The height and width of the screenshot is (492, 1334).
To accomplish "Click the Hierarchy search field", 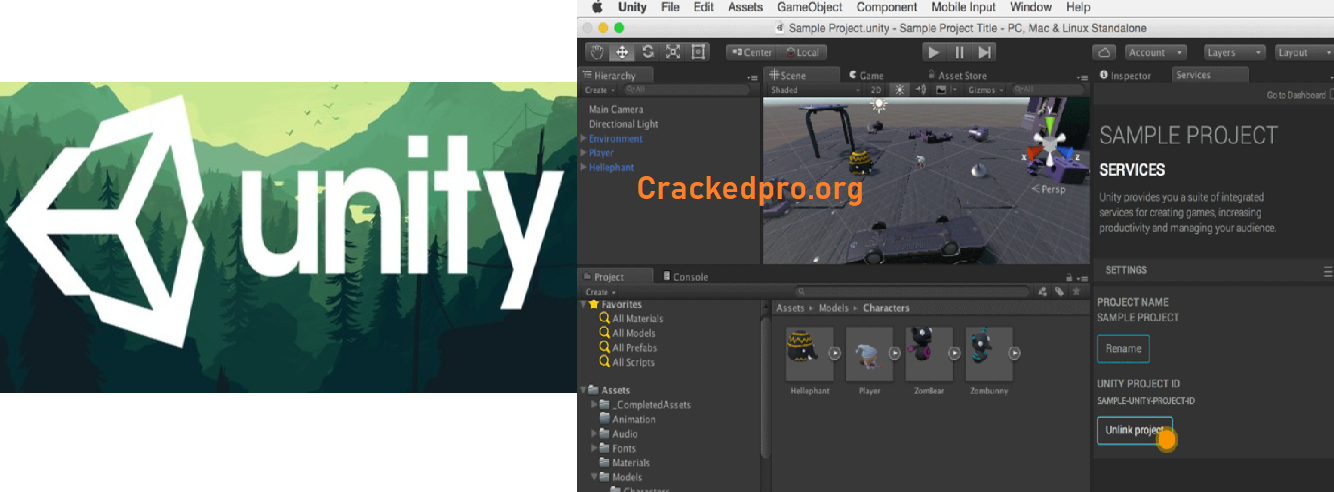I will [x=685, y=90].
